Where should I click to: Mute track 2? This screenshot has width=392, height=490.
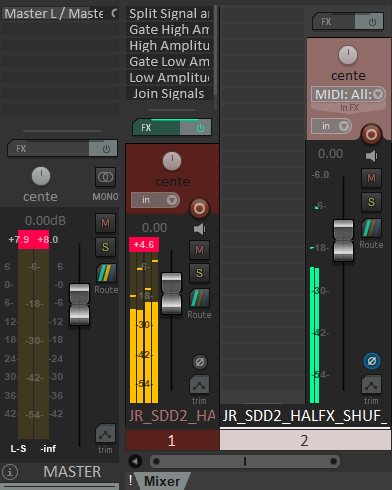[x=371, y=178]
